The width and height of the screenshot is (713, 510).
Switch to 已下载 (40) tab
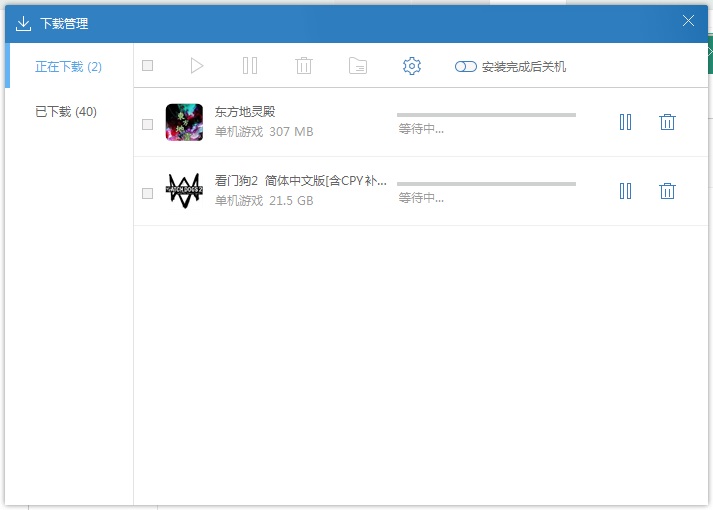(66, 111)
